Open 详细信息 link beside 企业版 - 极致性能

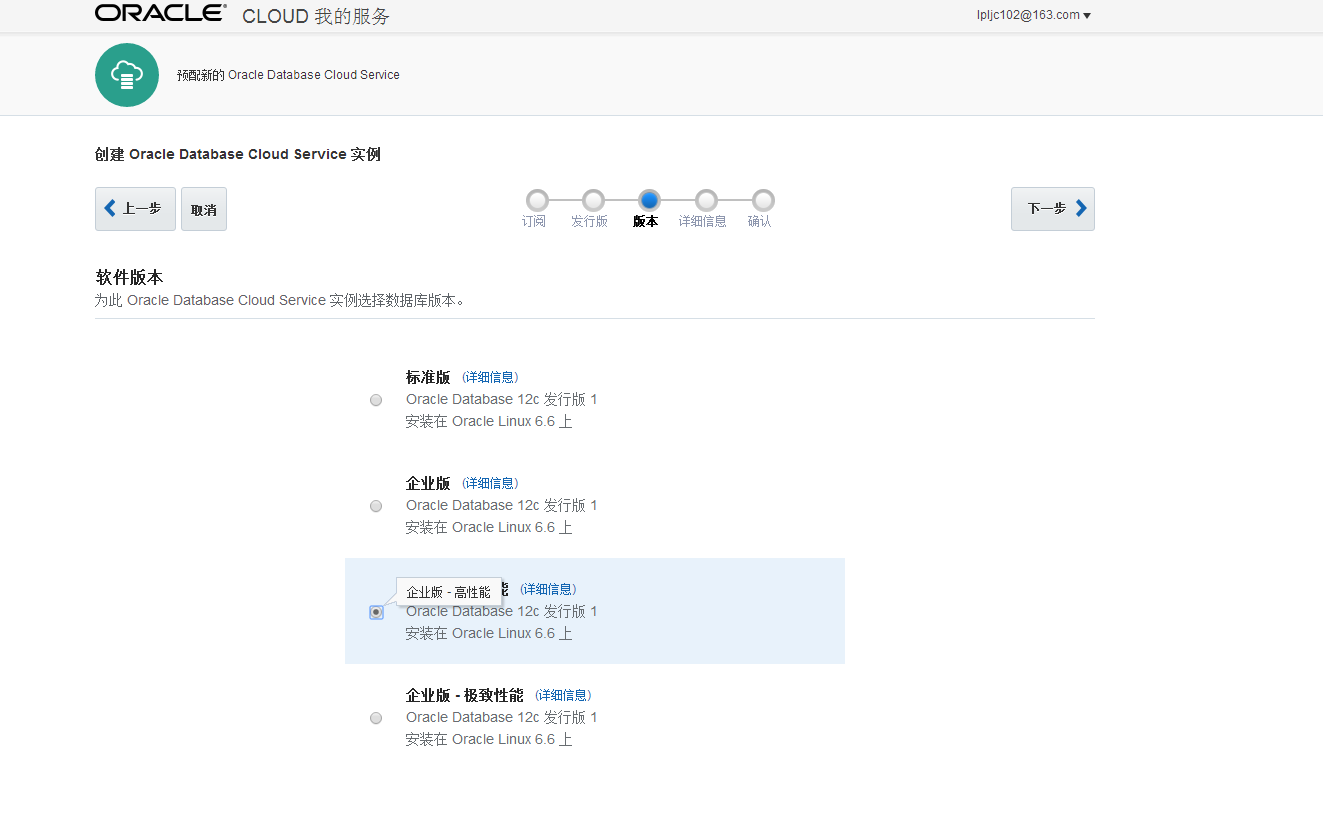click(563, 695)
